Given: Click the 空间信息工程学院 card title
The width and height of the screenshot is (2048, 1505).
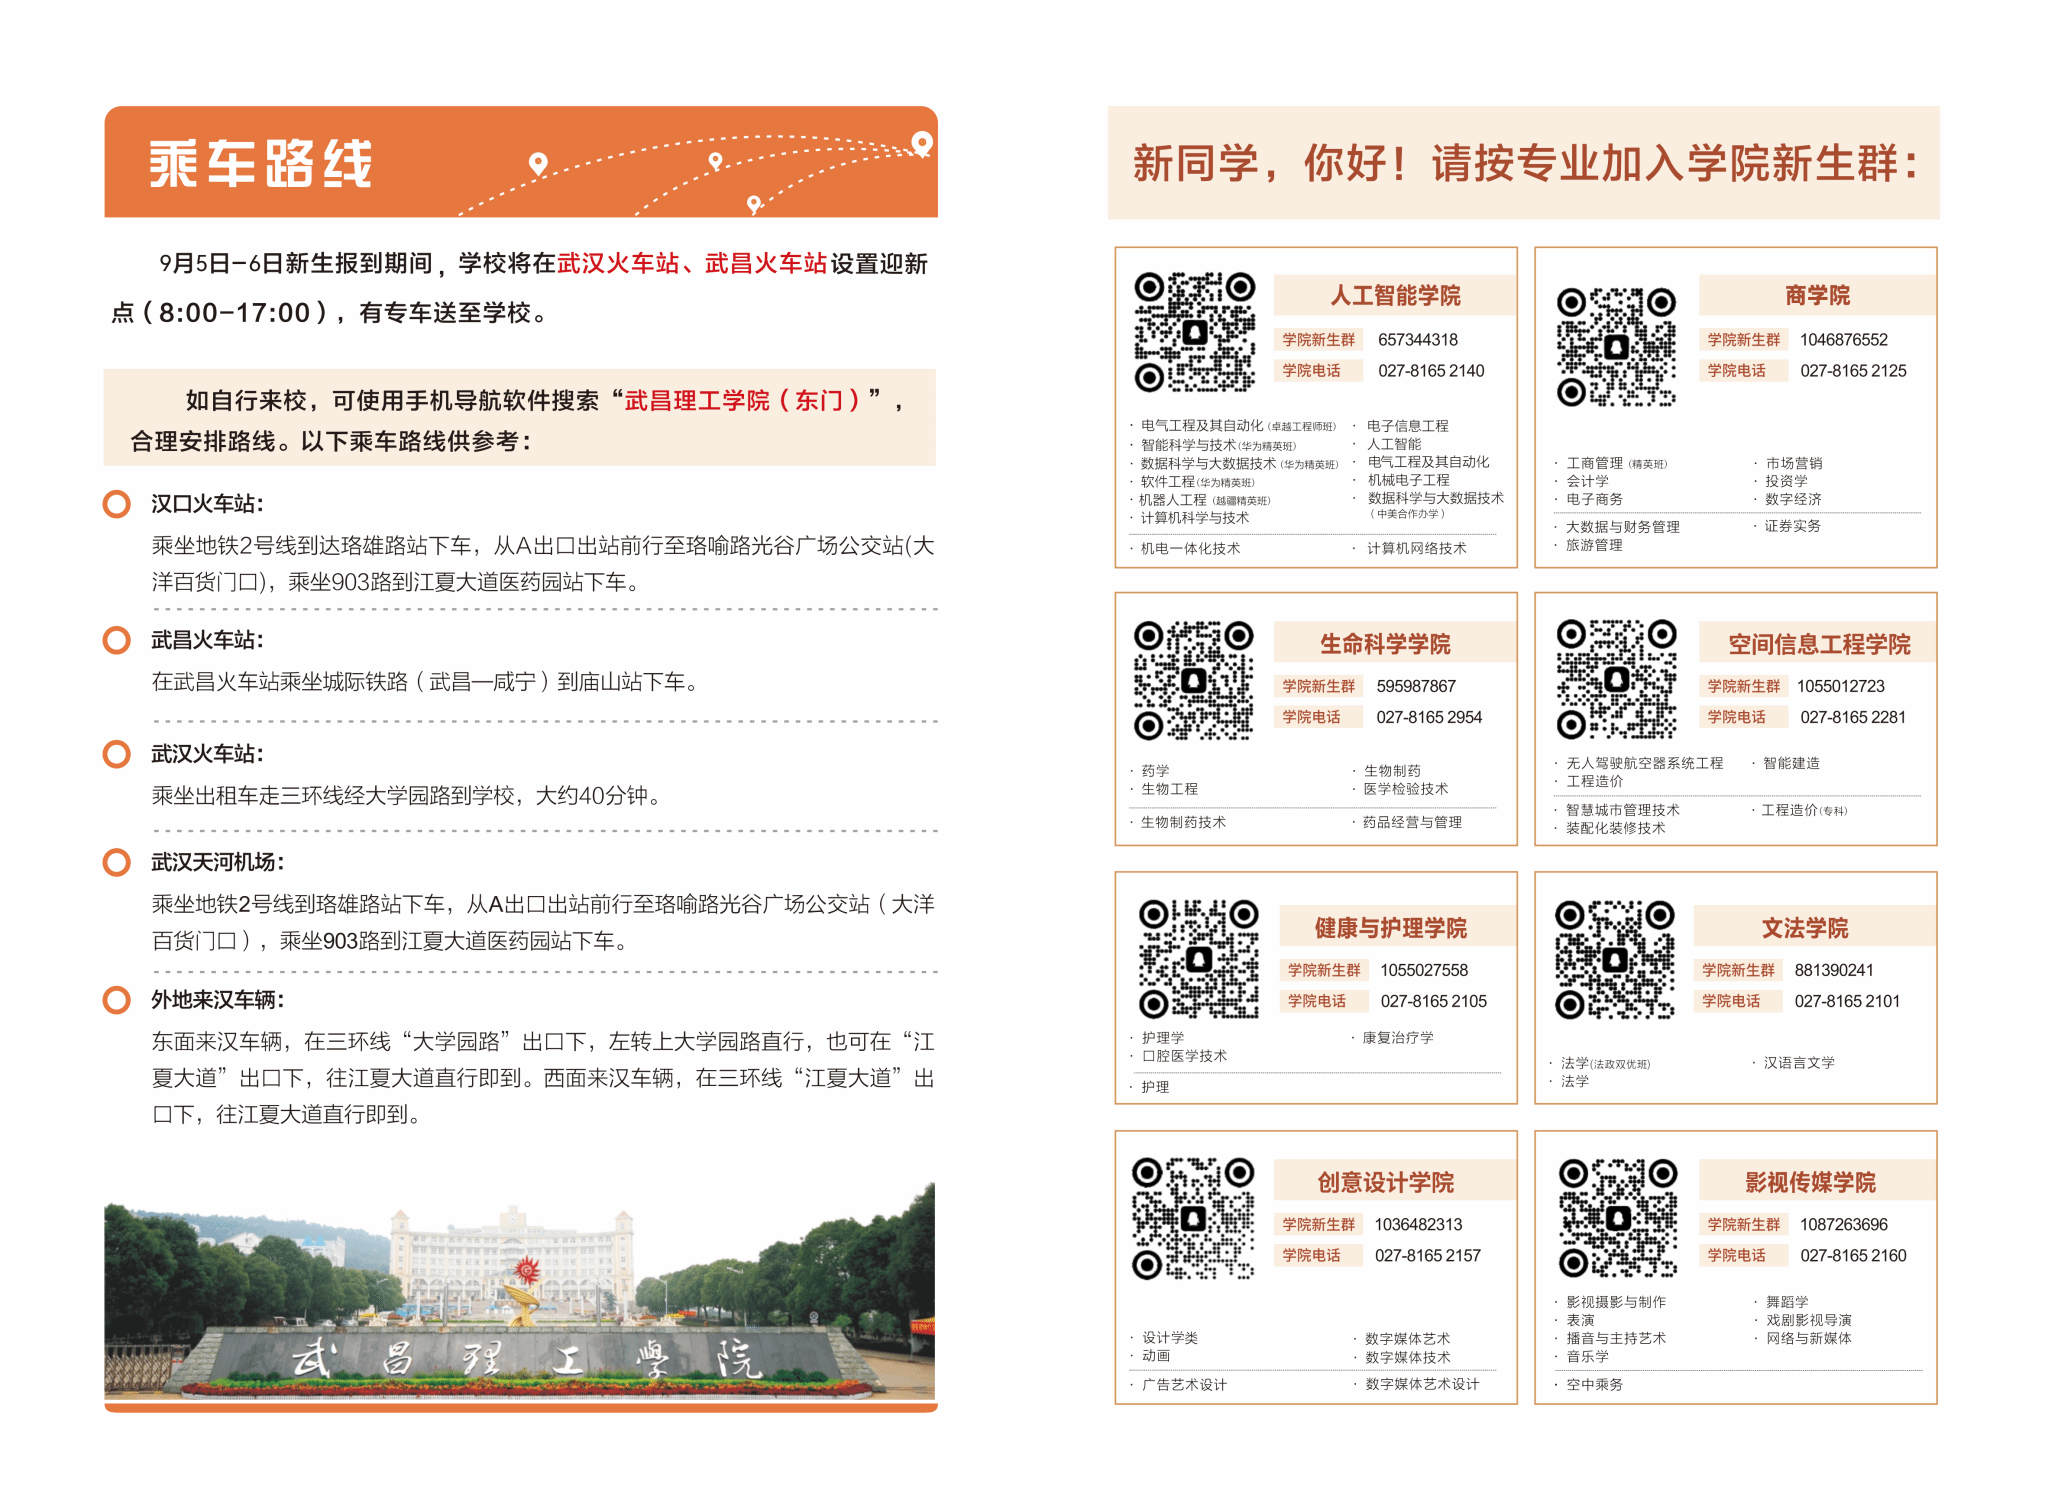Looking at the screenshot, I should (1819, 644).
